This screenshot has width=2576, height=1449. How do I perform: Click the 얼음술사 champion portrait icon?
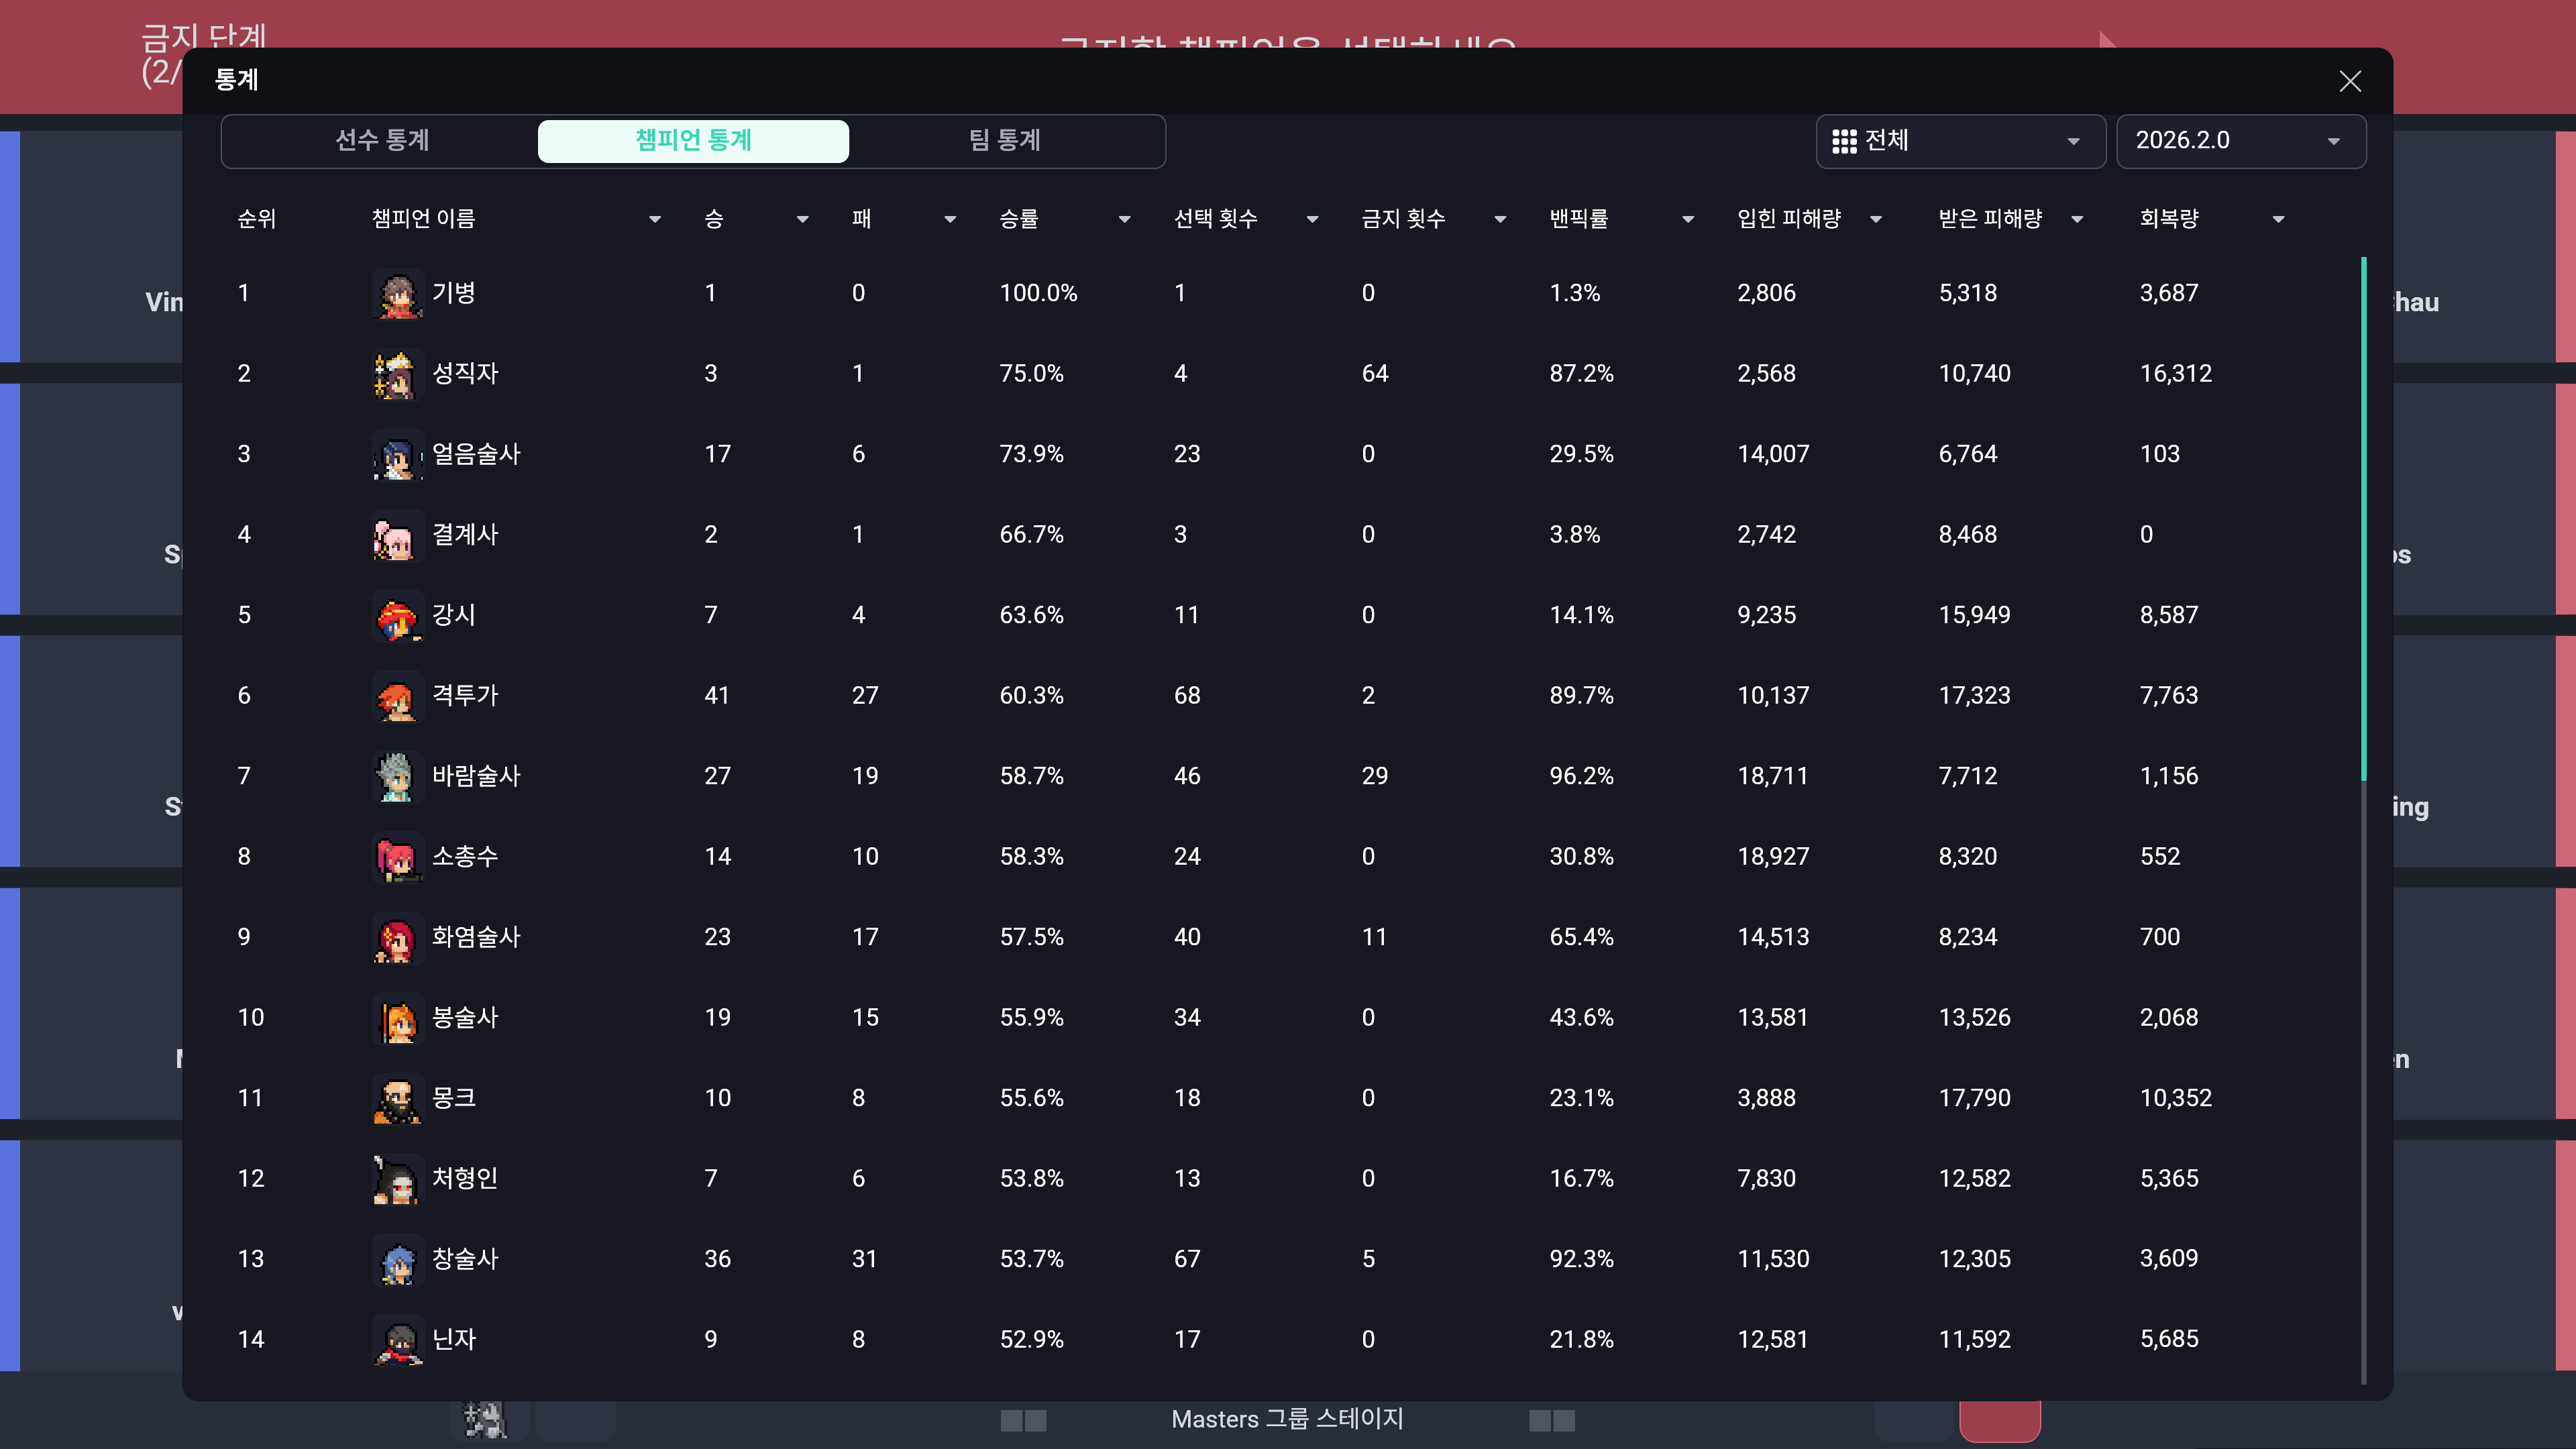pos(397,455)
